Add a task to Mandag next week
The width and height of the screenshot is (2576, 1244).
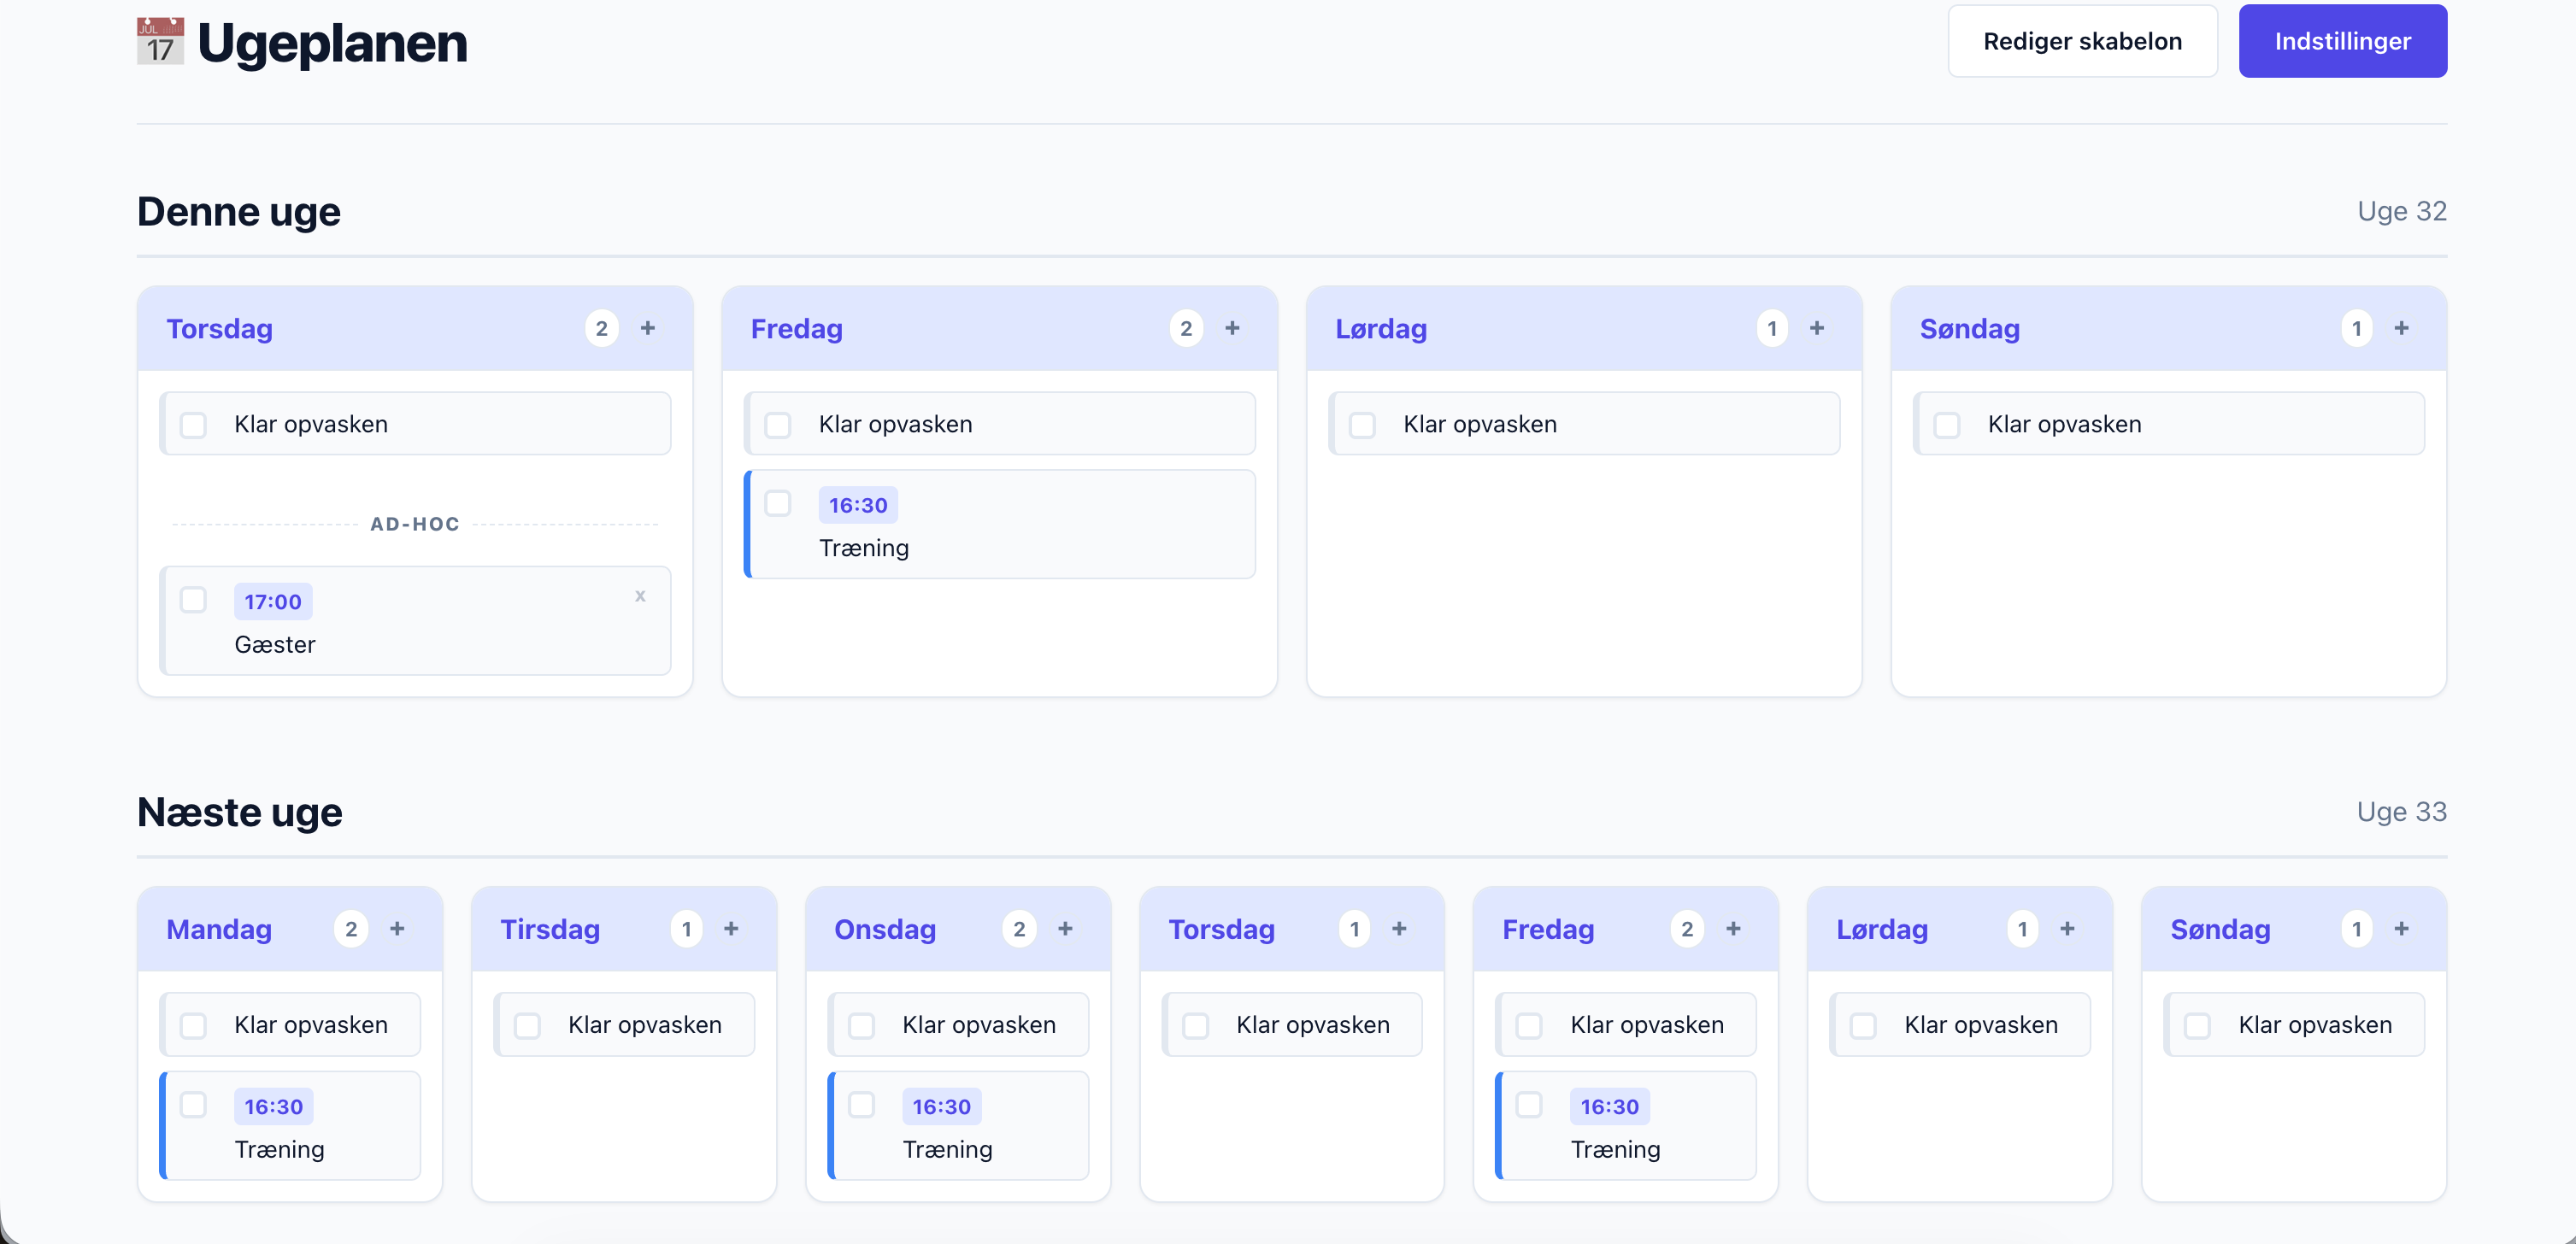tap(397, 929)
